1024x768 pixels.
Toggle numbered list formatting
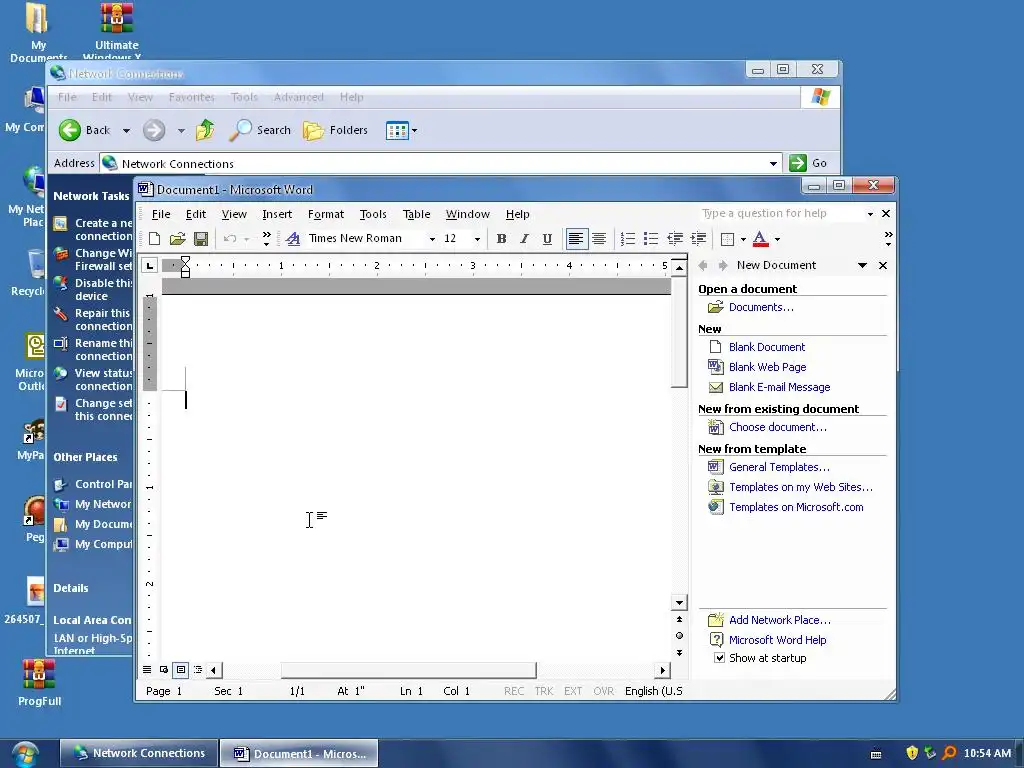coord(628,239)
